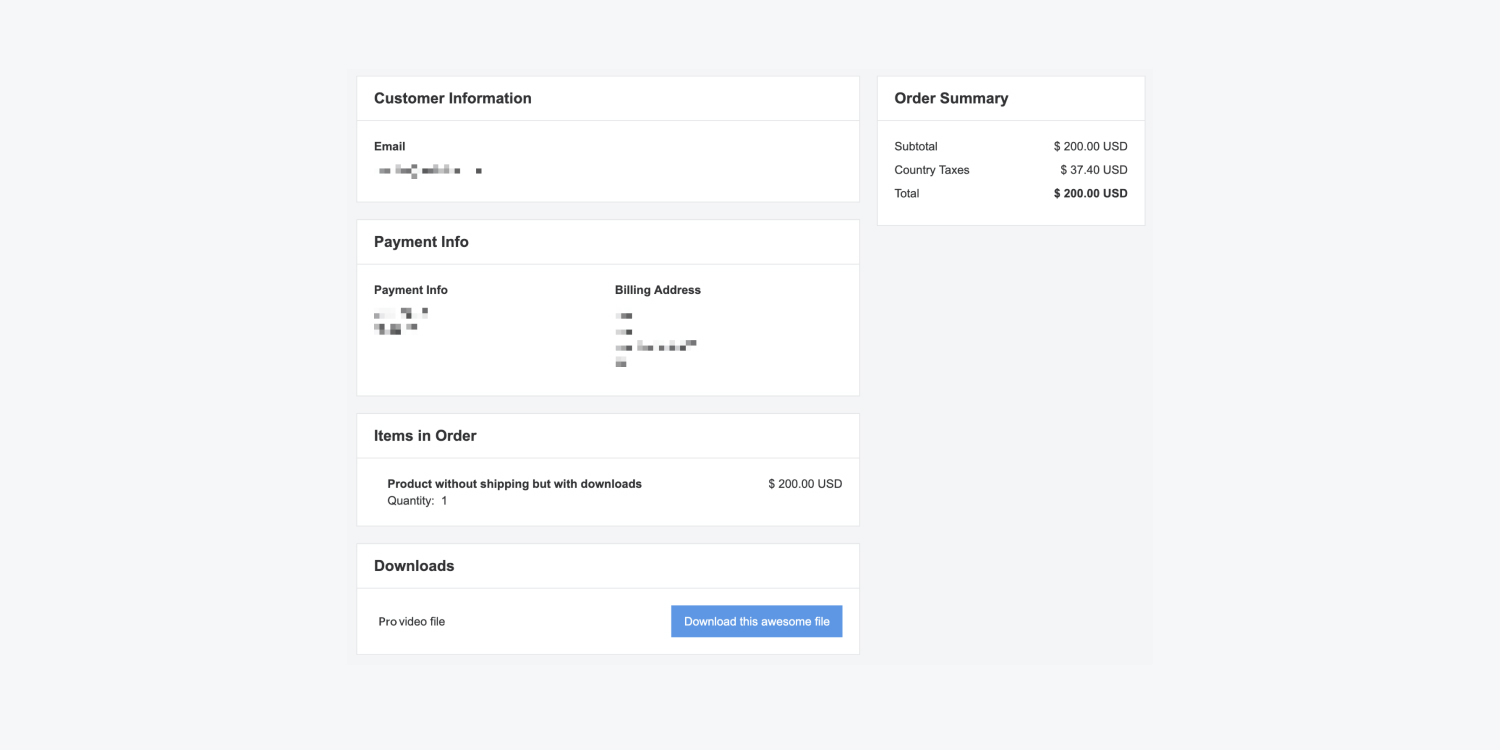The height and width of the screenshot is (751, 1501).
Task: Select the Quantity line of the item
Action: tap(417, 501)
